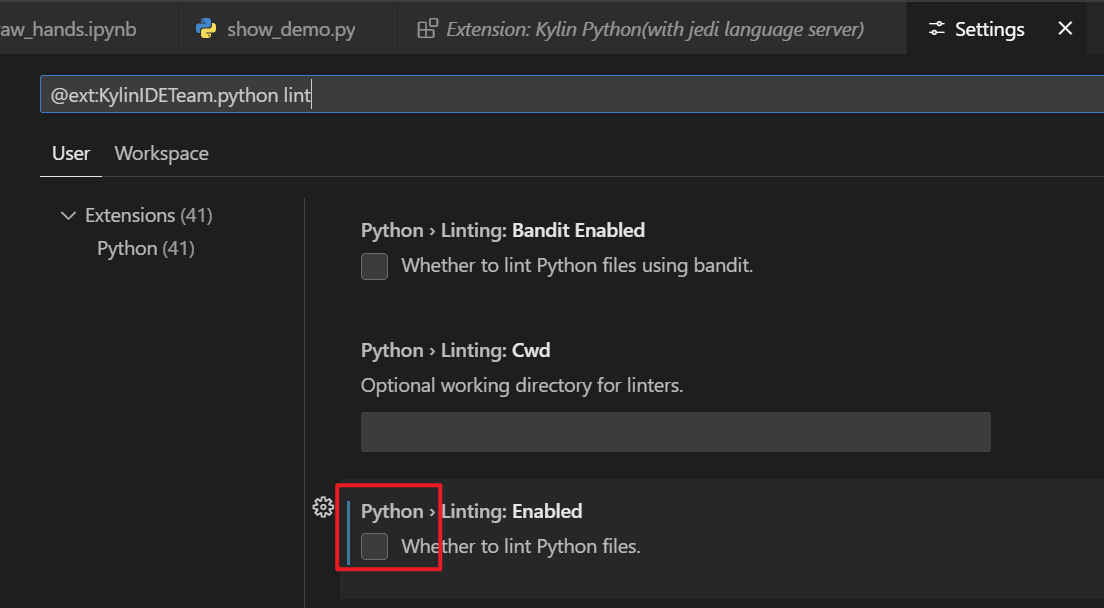Open the gear menu beside Linting: Enabled
Screen dimensions: 1104x608
323,507
